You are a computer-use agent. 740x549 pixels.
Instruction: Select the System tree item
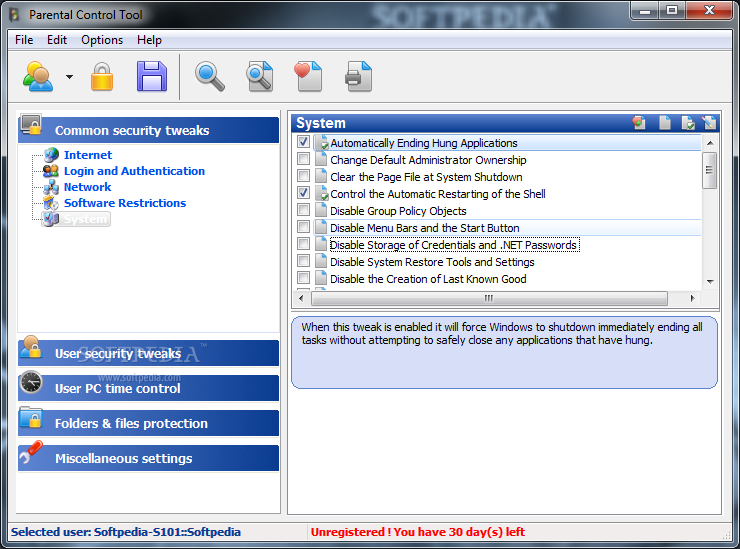tap(85, 220)
